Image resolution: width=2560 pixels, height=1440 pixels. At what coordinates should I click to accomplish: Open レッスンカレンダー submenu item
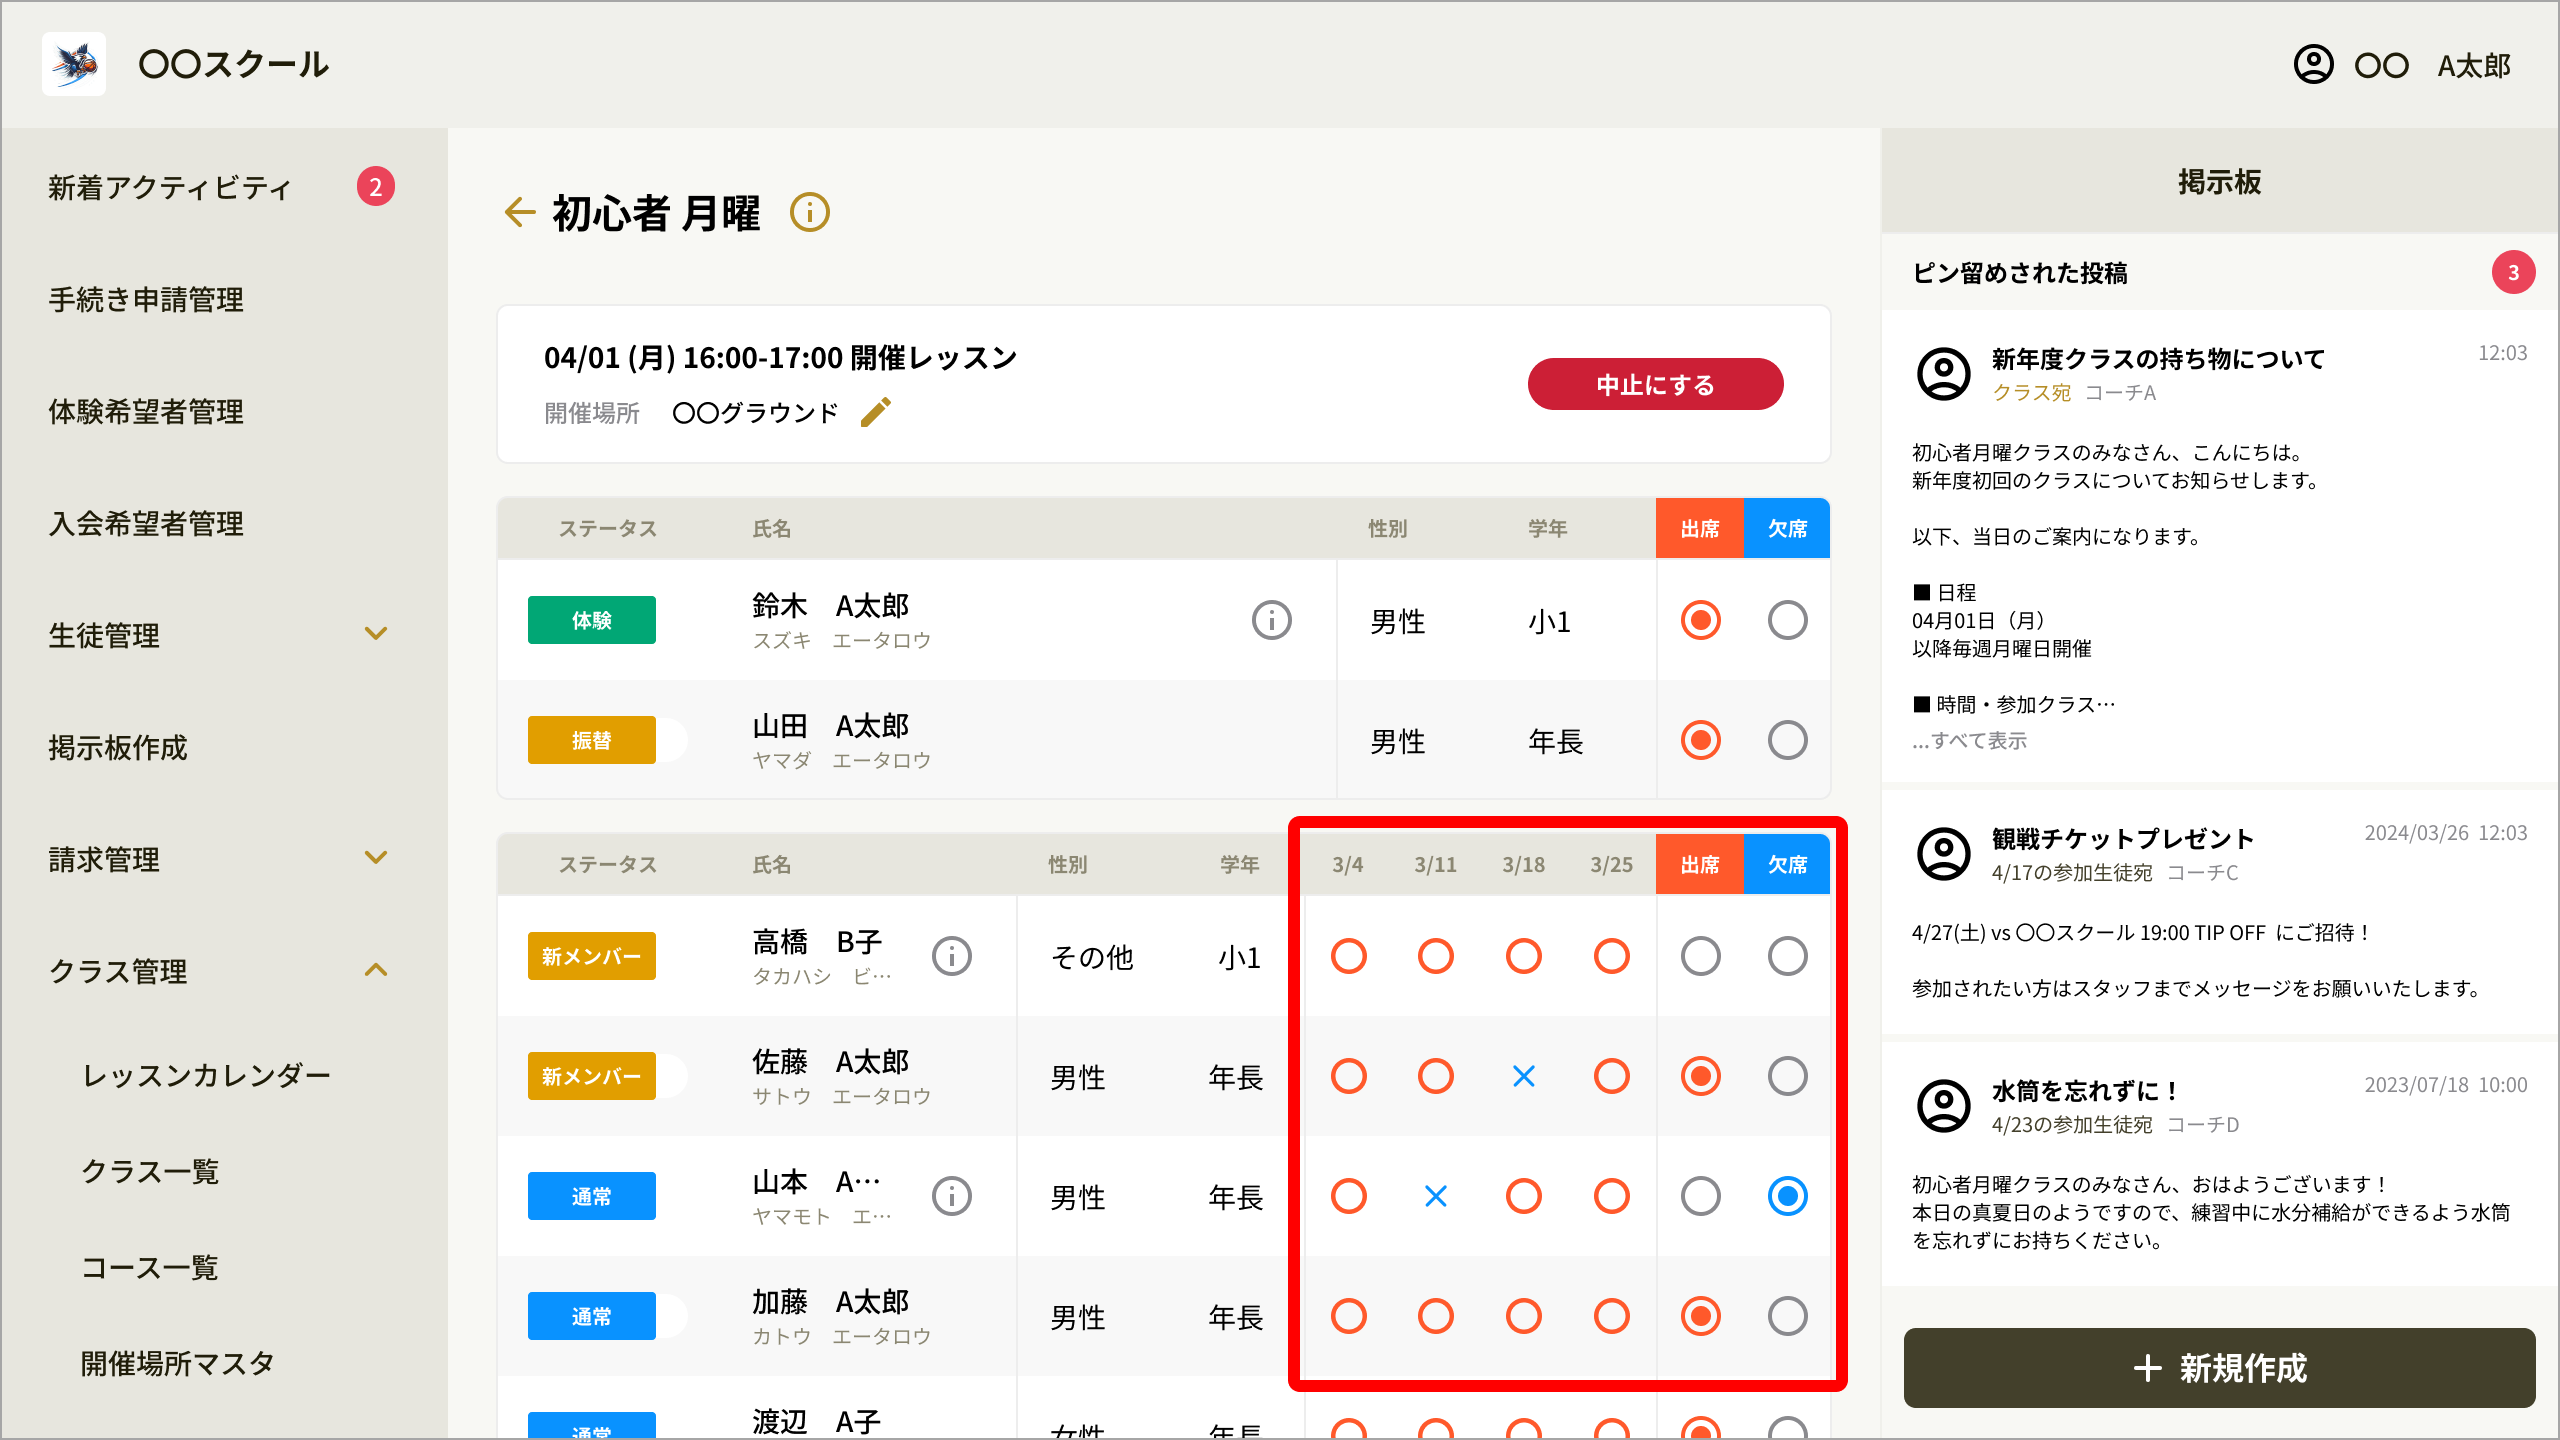(206, 1076)
